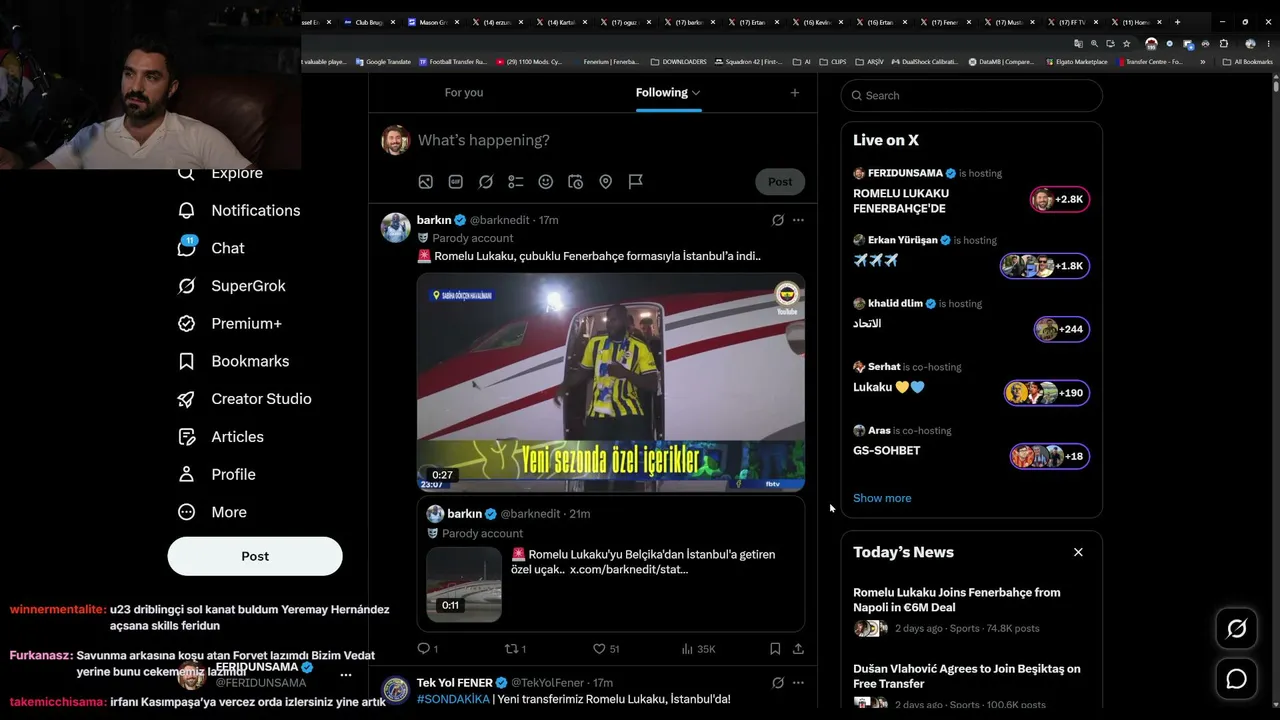Switch to For you tab
Viewport: 1280px width, 720px height.
464,93
